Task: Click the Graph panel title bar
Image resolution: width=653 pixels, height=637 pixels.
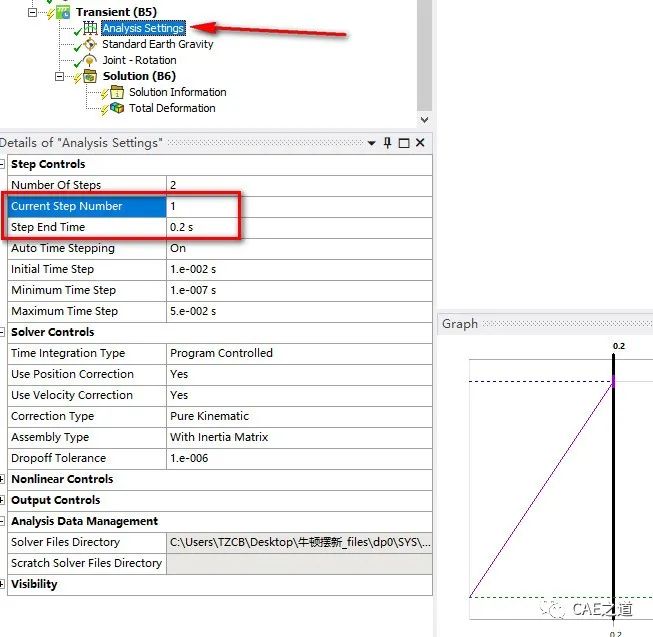Action: click(x=545, y=324)
